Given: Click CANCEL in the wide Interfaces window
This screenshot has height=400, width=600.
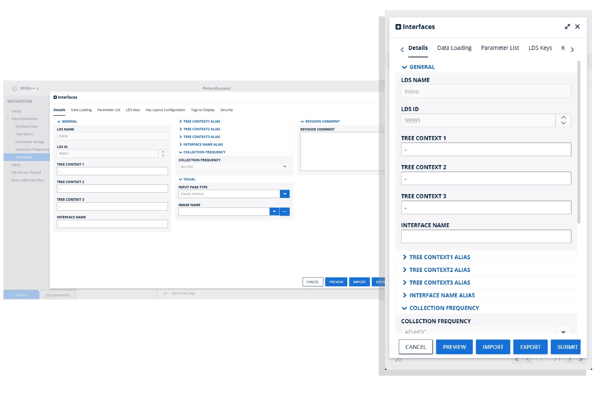Looking at the screenshot, I should point(313,282).
